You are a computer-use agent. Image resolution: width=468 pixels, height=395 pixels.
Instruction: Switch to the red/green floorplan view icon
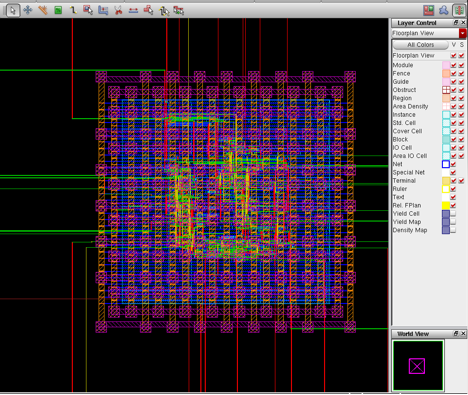pyautogui.click(x=429, y=10)
